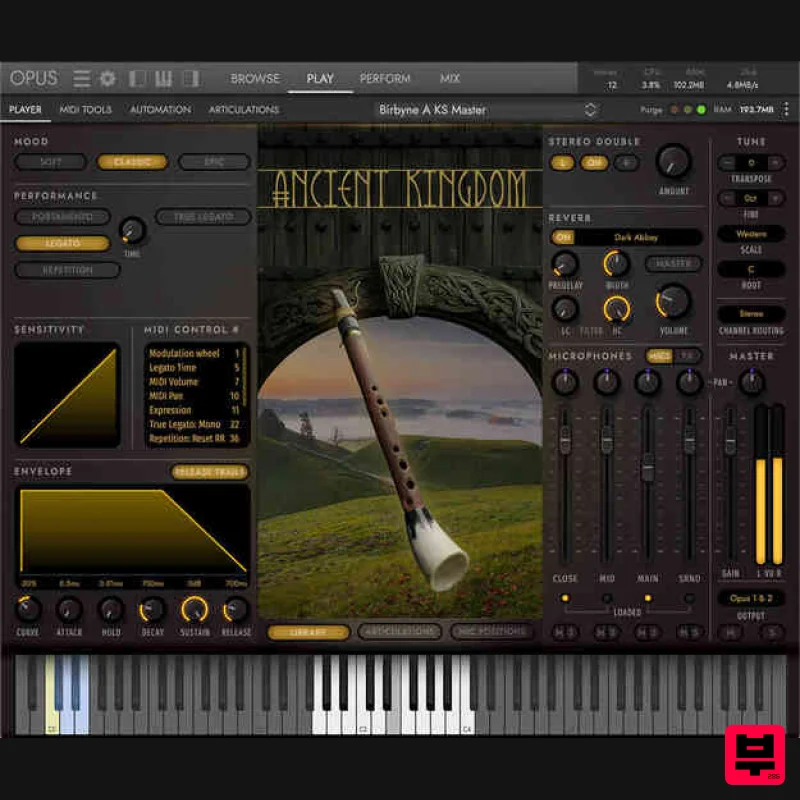Click the Legato Time knob
Viewport: 800px width, 800px height.
[x=132, y=231]
